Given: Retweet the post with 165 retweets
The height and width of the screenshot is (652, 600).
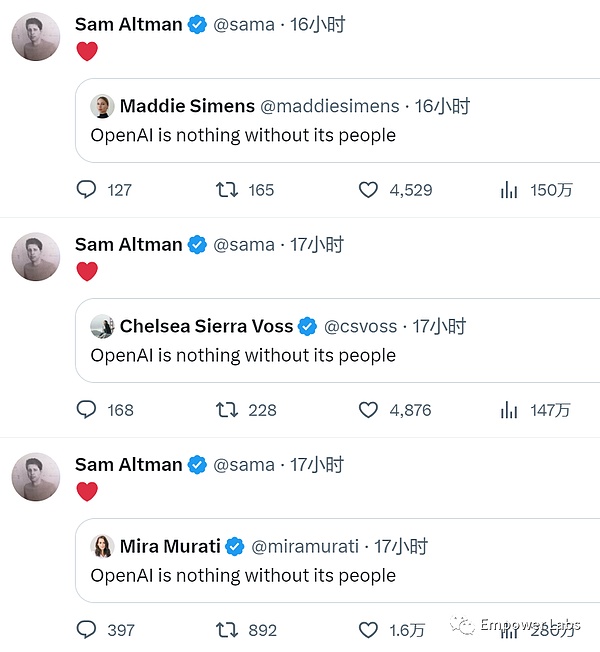Looking at the screenshot, I should 227,190.
